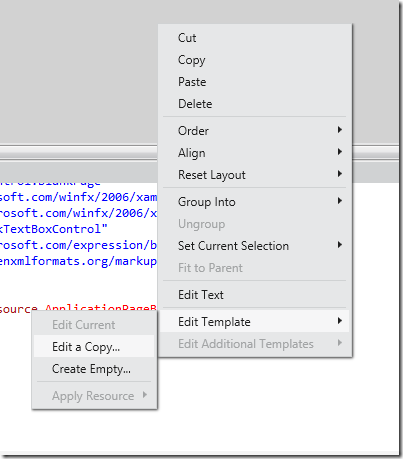Select the Edit Template menu item
The width and height of the screenshot is (403, 459).
[255, 322]
